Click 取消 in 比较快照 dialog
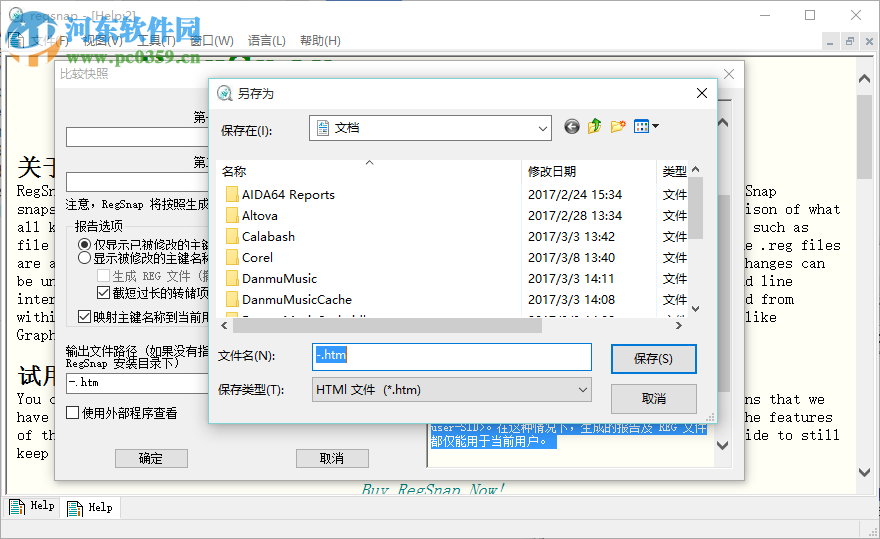Screen dimensions: 880x539 (332, 459)
